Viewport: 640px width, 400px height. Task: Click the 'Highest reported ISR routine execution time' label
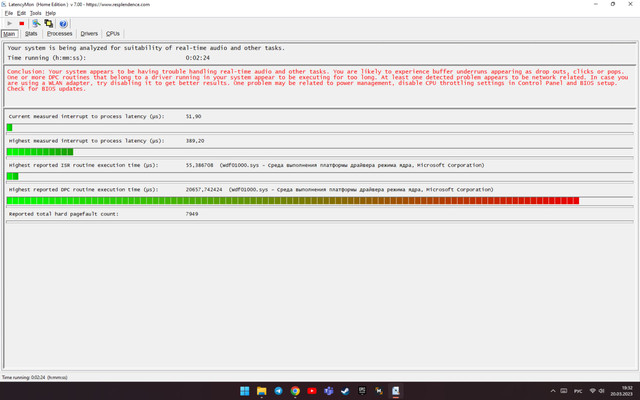(84, 165)
